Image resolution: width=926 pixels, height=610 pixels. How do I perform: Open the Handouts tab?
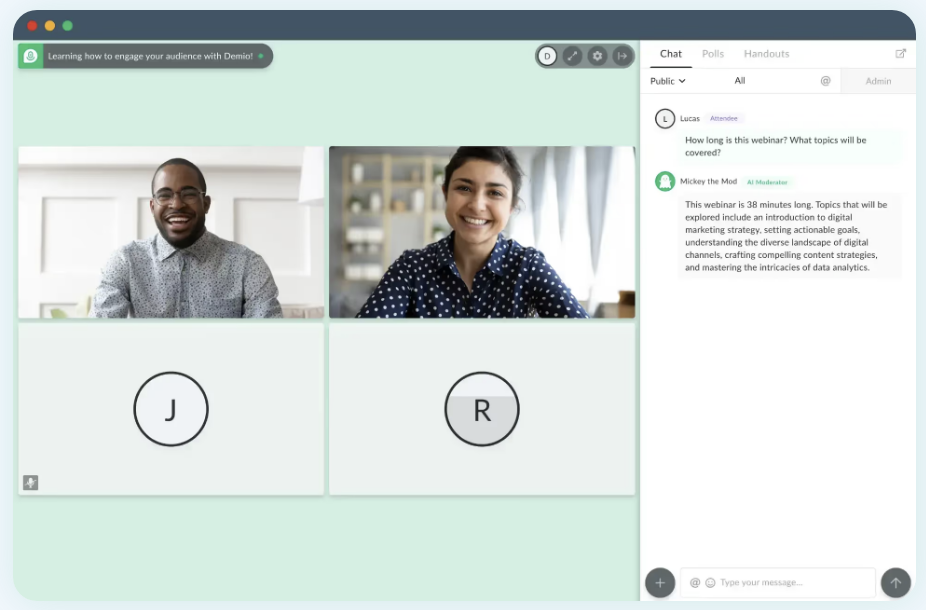pos(766,54)
